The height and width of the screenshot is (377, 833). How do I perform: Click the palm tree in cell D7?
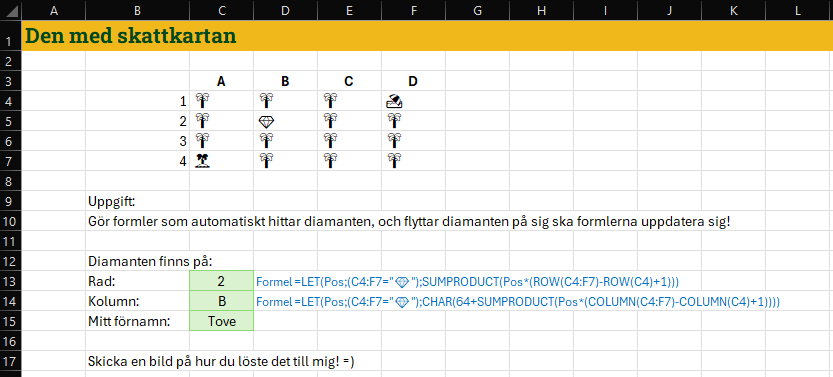pos(266,161)
